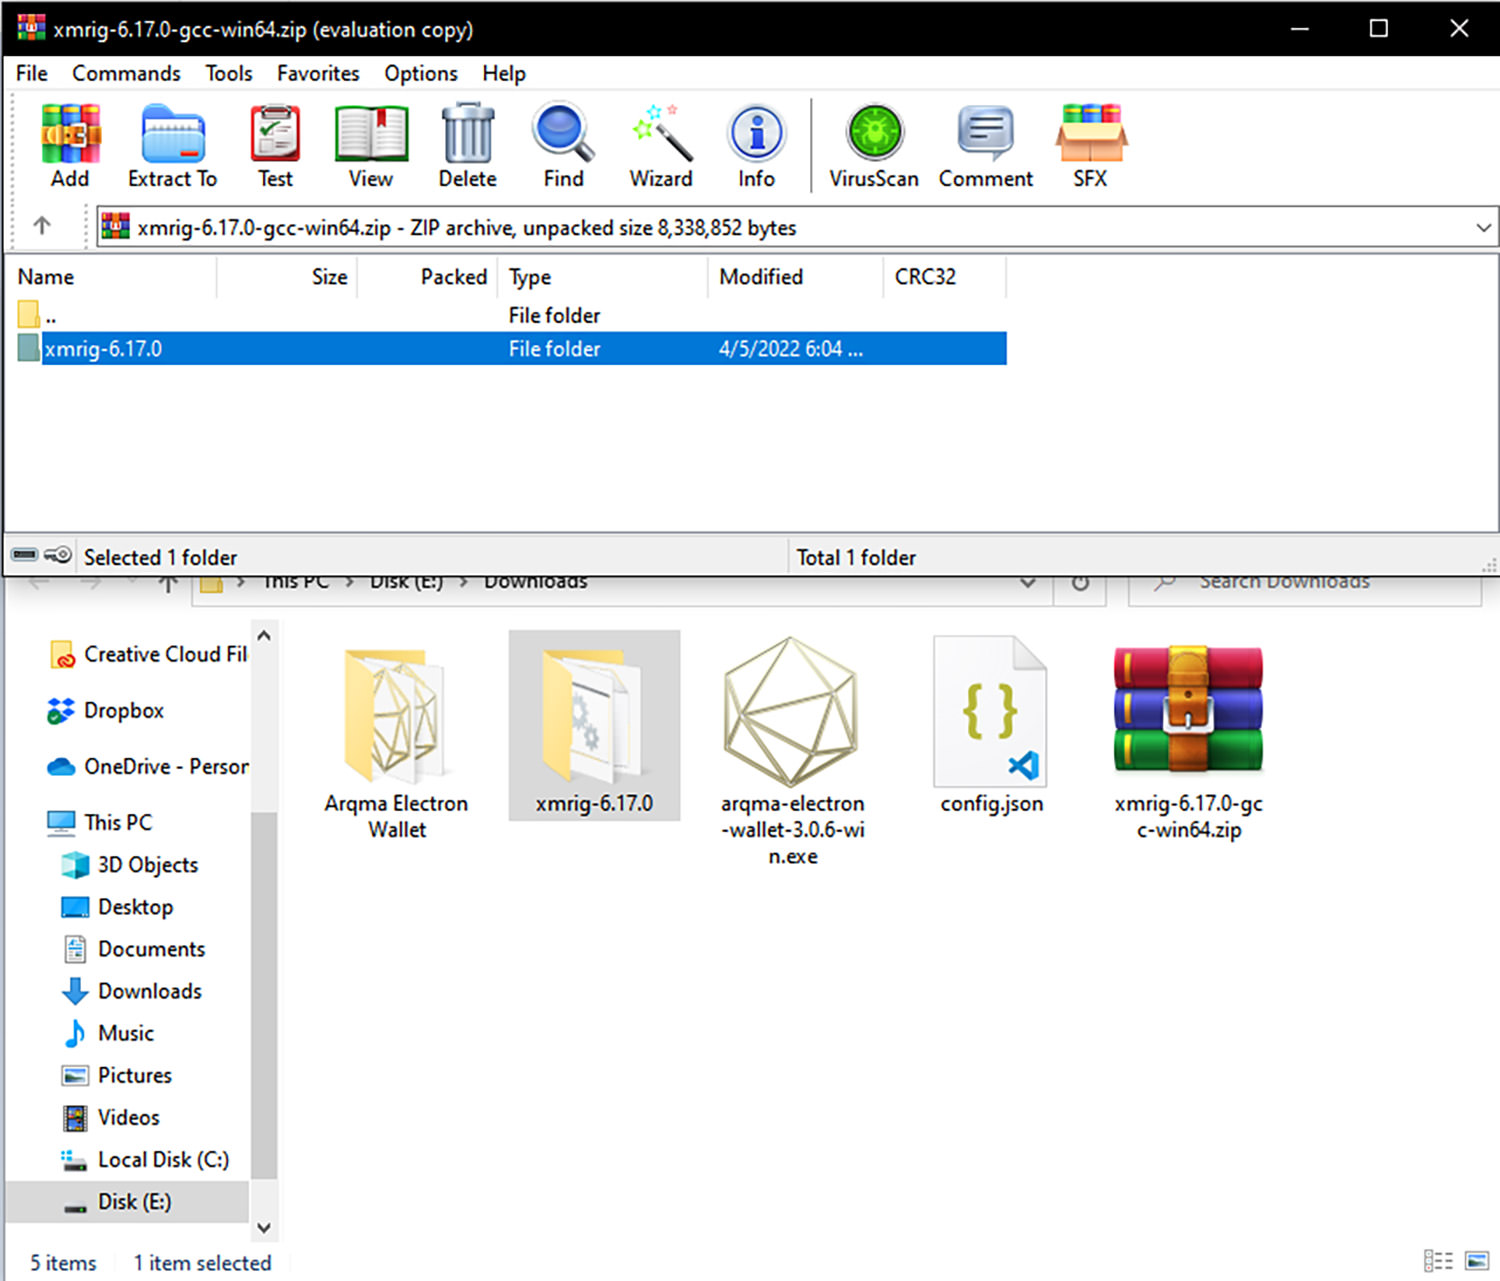The width and height of the screenshot is (1500, 1281).
Task: Click the Explorer refresh button
Action: pos(1080,583)
